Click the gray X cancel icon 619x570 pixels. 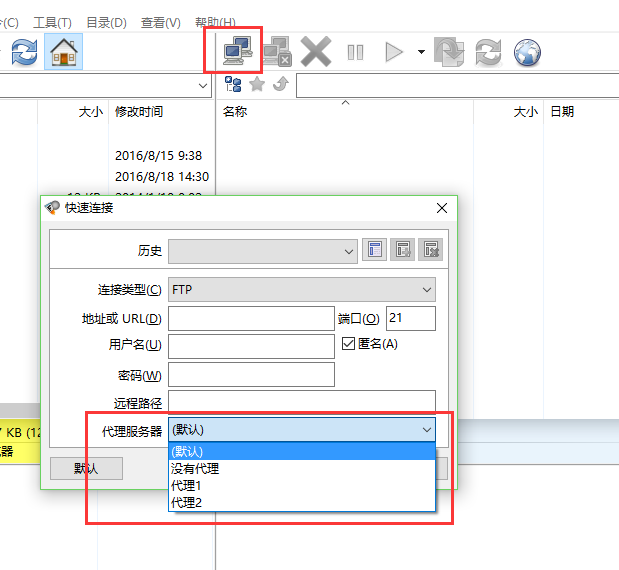click(x=316, y=52)
